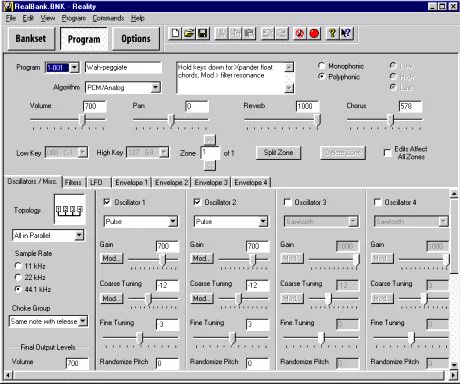Click the Open folder toolbar icon
460x384 pixels.
coord(189,33)
